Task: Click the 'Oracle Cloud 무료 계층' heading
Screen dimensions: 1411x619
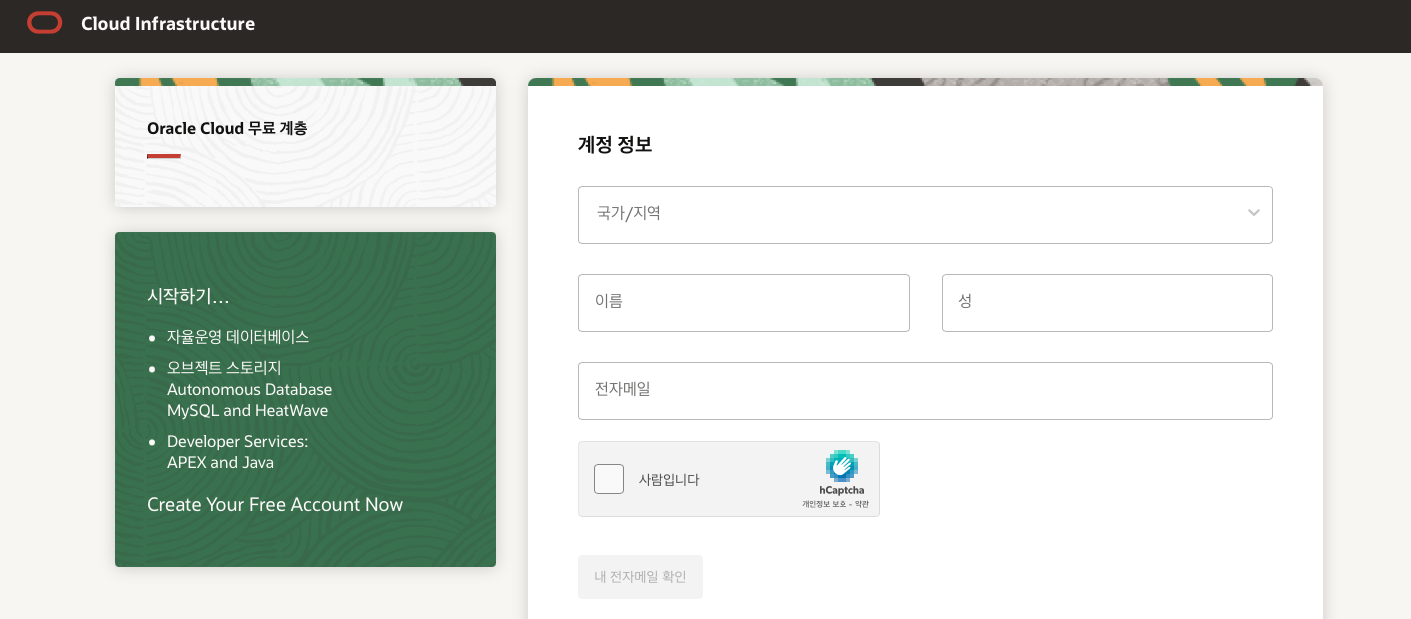Action: (x=227, y=128)
